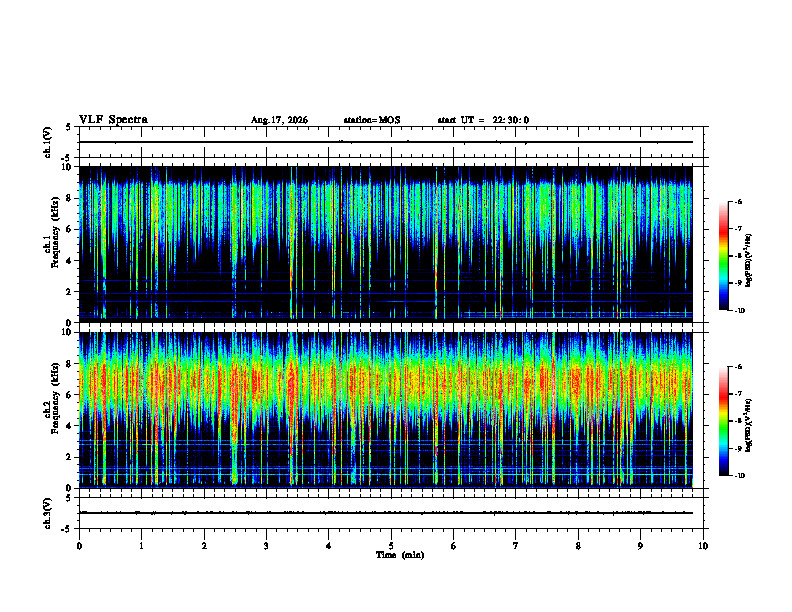The width and height of the screenshot is (792, 612).
Task: Click the "-6" label on ch.1 color bar
Action: pos(738,201)
